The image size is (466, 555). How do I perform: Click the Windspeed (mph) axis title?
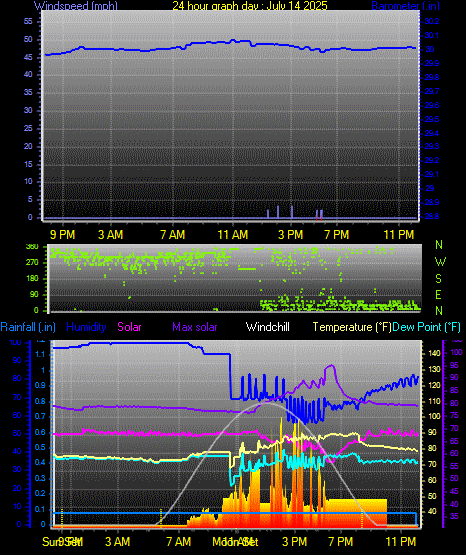[76, 5]
